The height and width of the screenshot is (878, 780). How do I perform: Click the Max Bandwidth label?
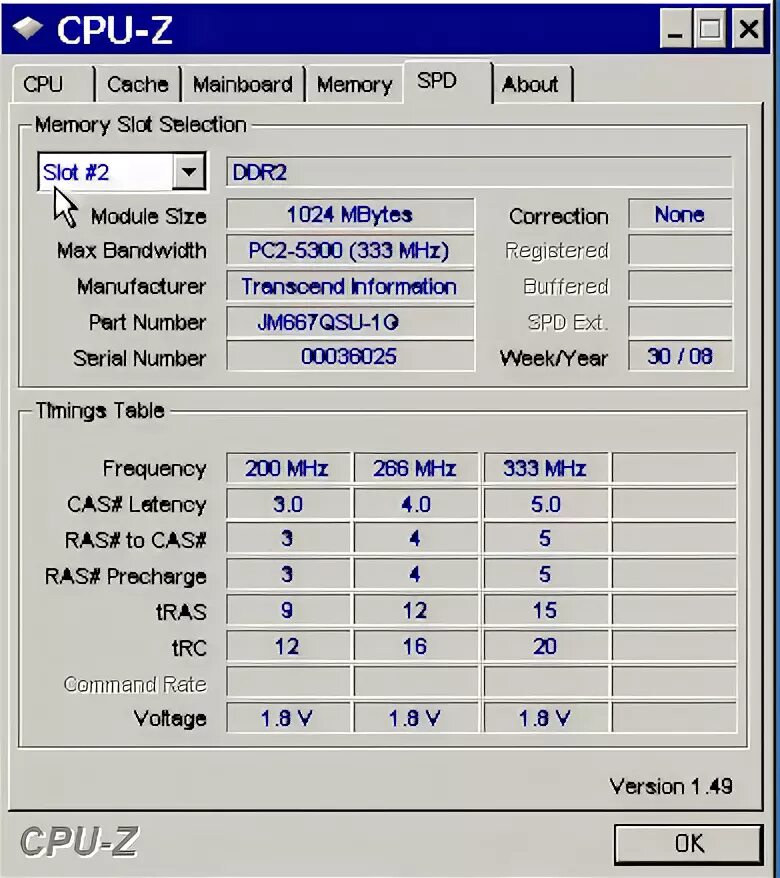132,250
